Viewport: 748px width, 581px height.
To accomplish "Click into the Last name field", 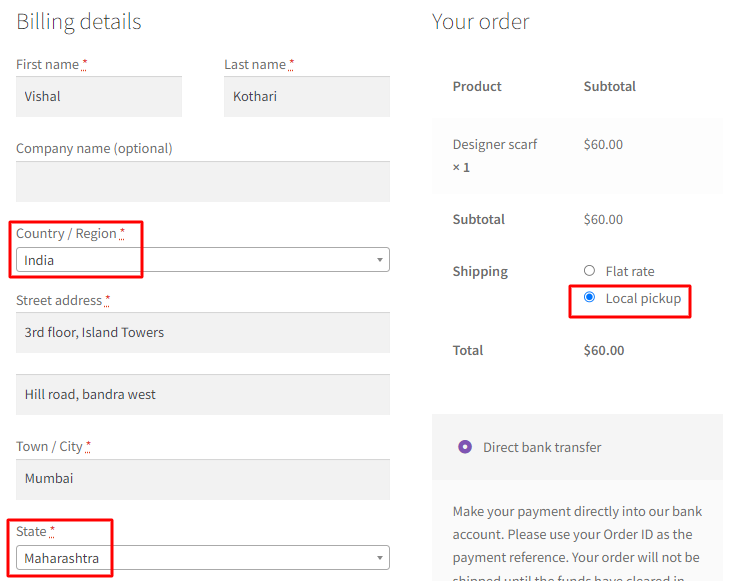I will (306, 97).
